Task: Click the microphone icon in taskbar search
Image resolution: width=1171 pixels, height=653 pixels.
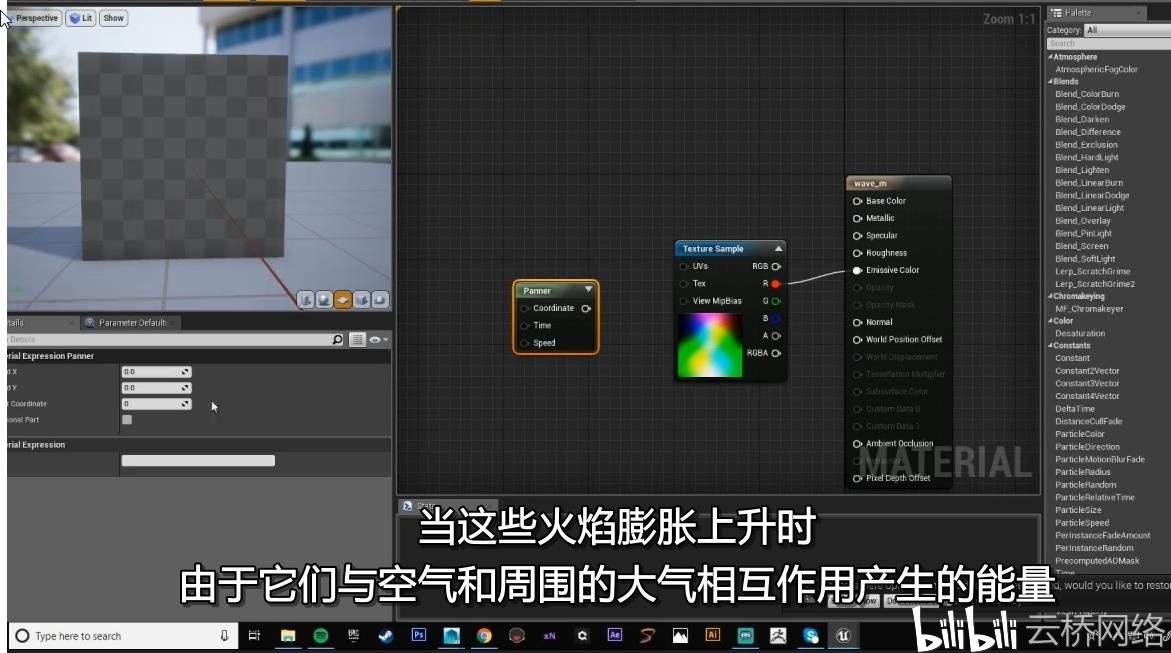Action: click(224, 636)
